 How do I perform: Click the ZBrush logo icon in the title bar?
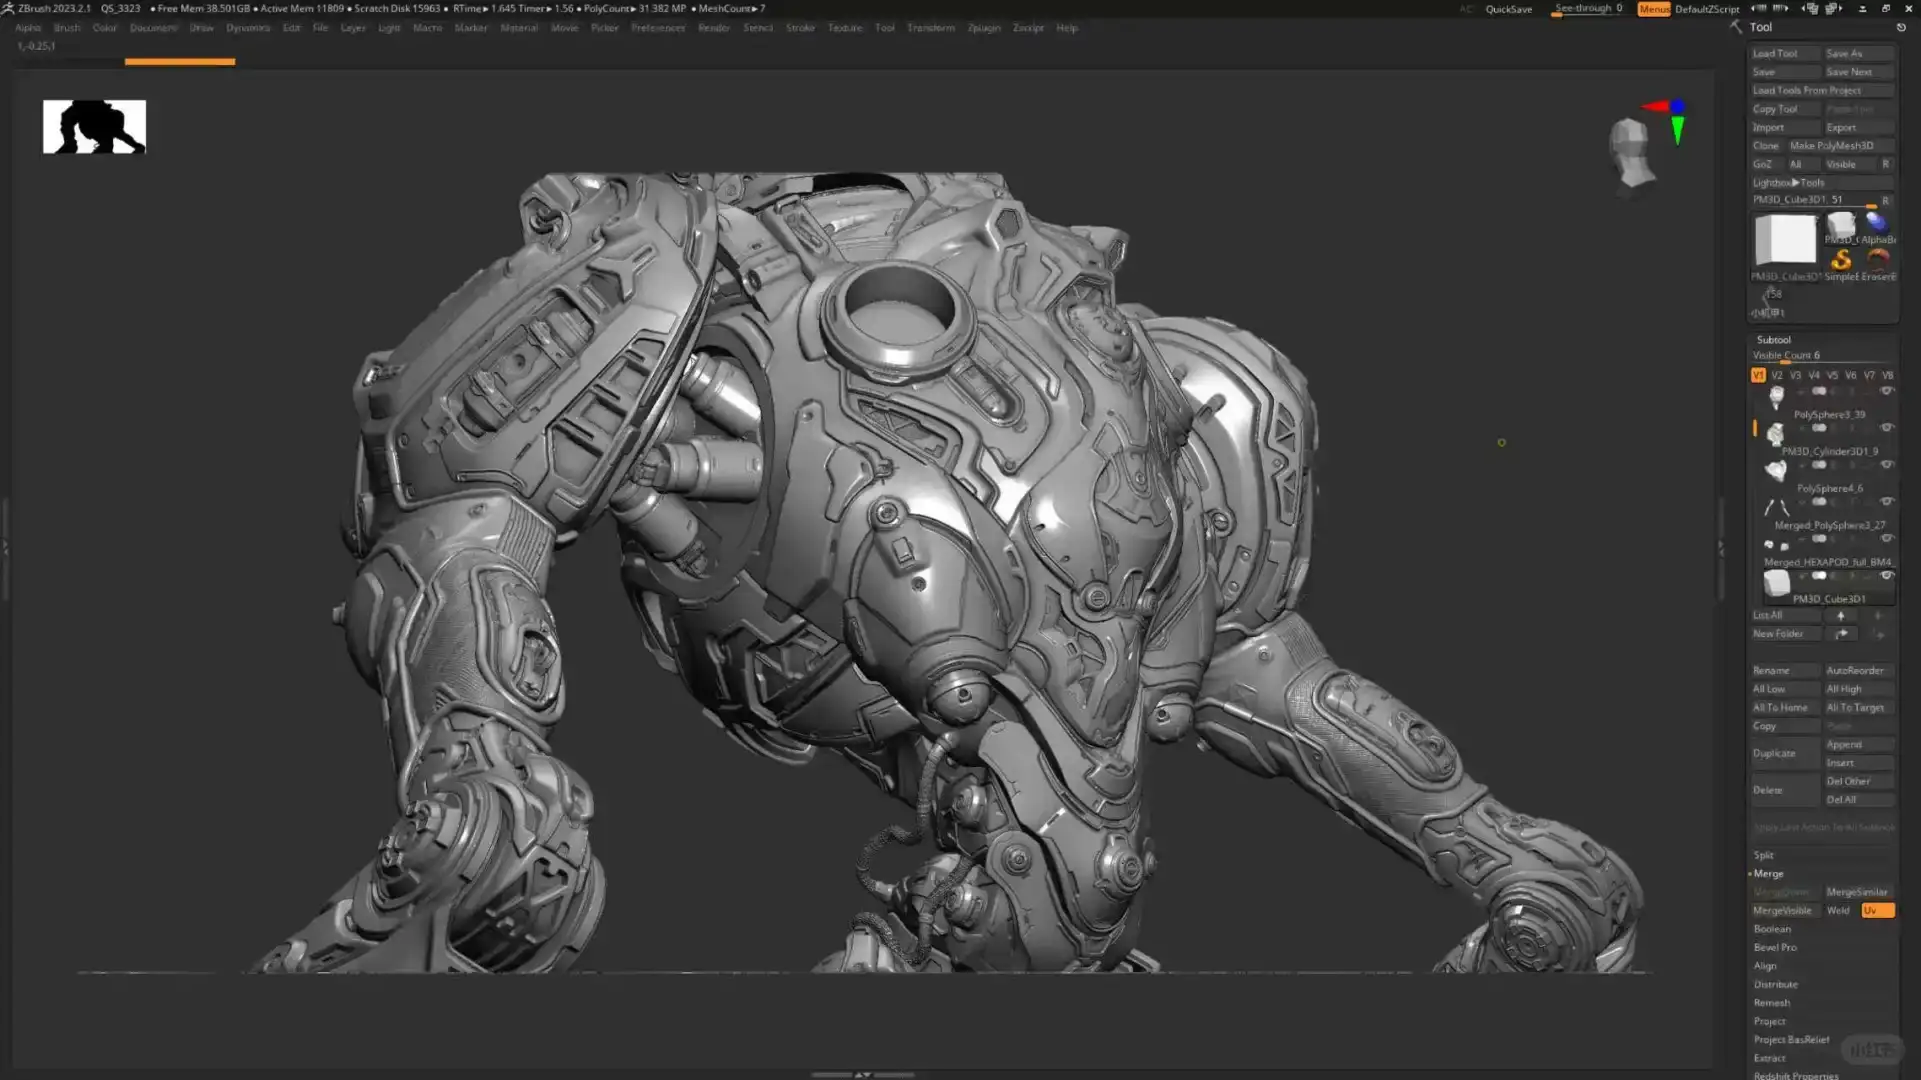point(9,8)
